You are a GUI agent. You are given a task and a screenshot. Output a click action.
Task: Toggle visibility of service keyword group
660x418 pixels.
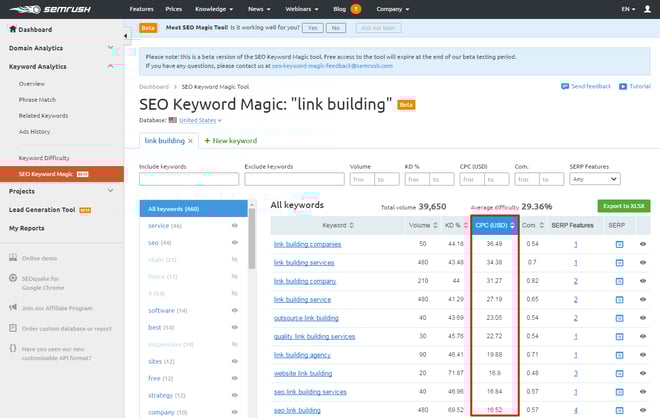(235, 226)
